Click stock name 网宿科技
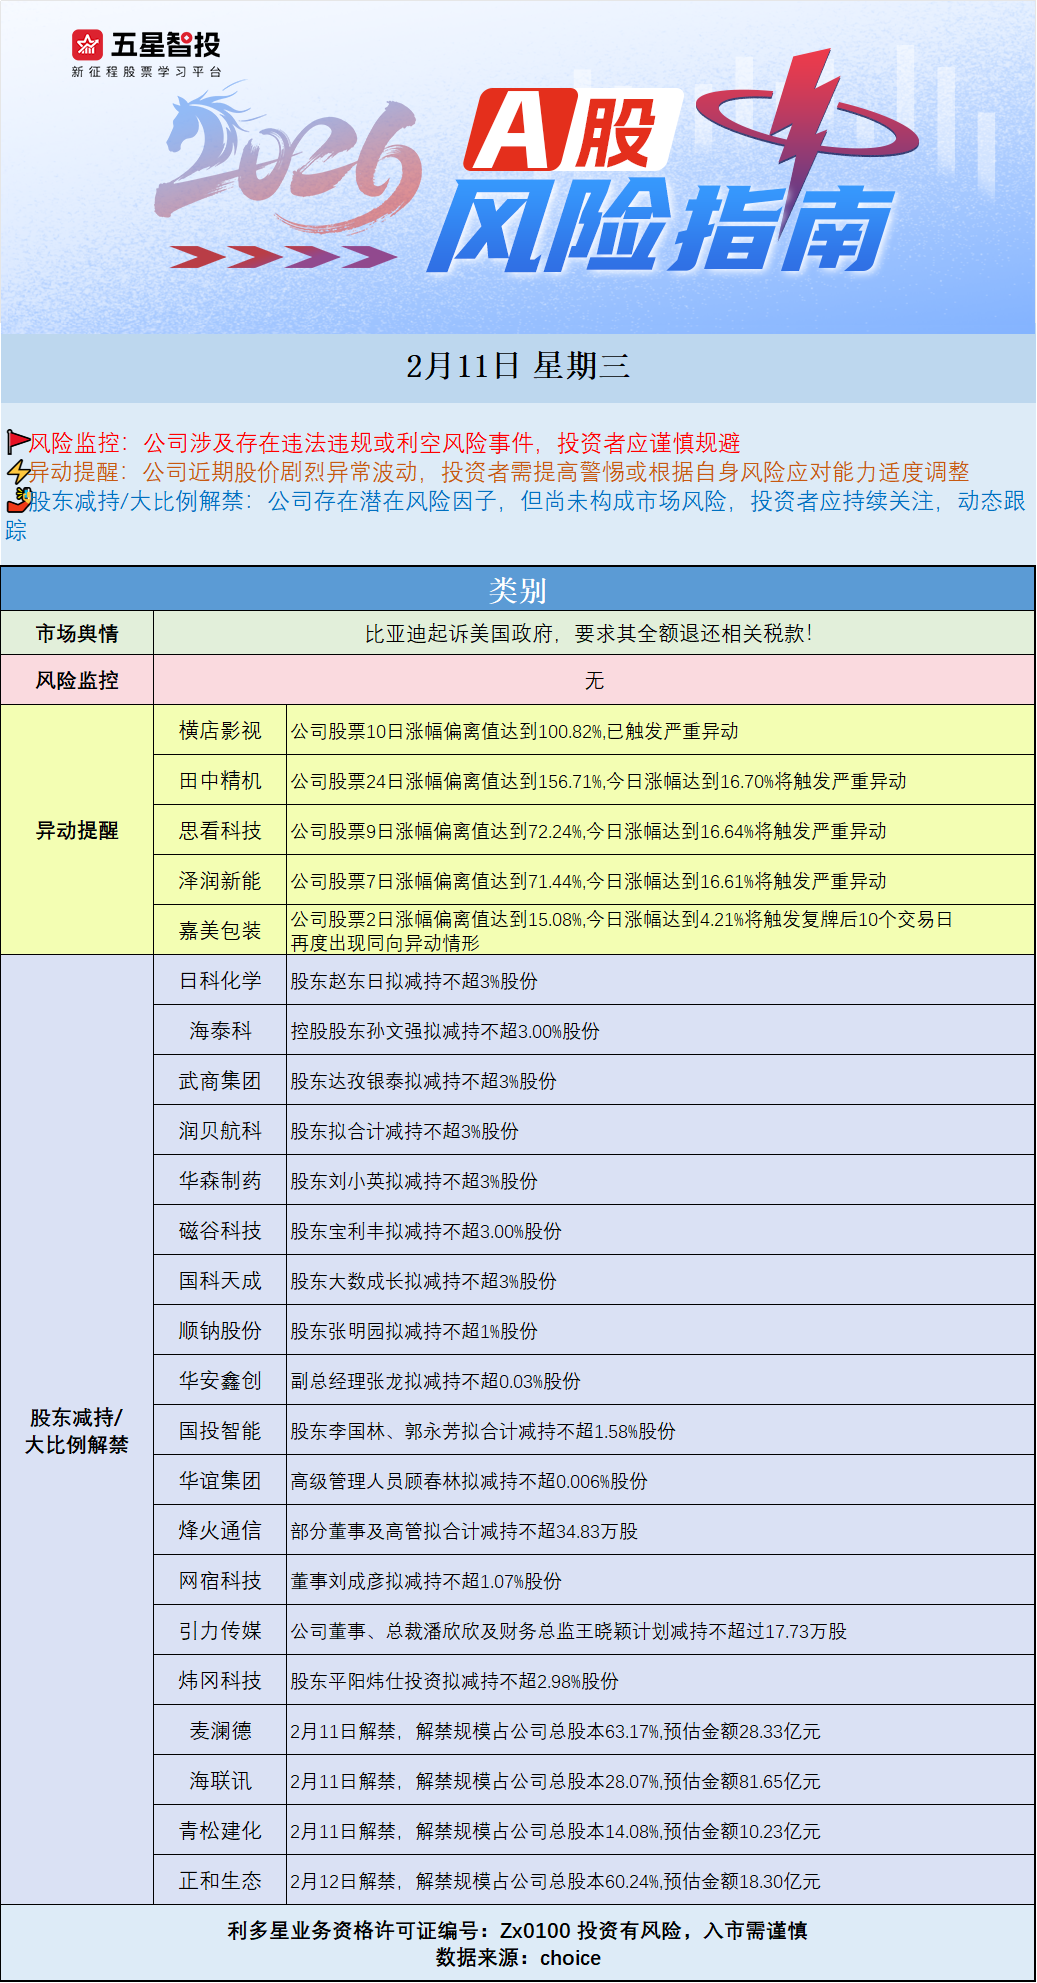1037x1983 pixels. (x=220, y=1581)
